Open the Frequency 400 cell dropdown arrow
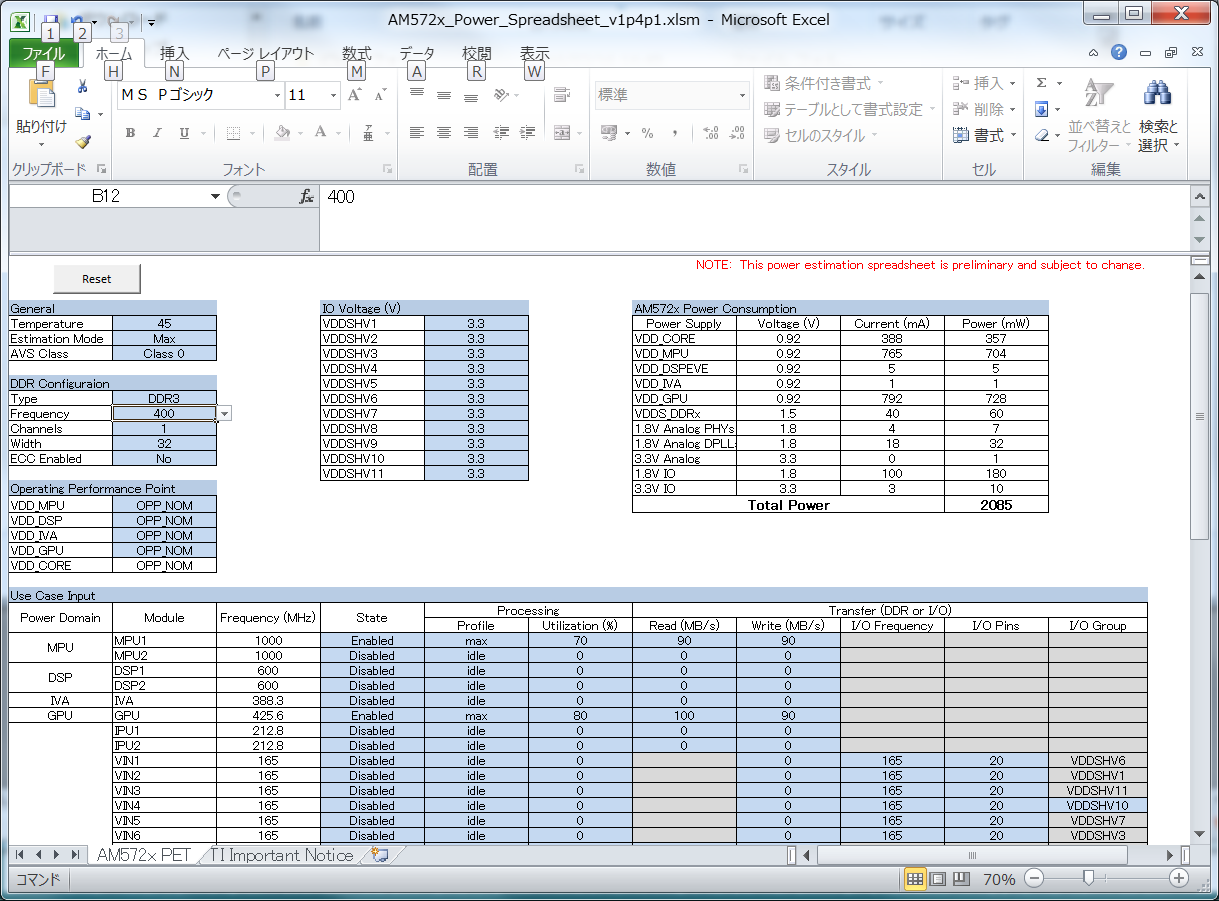The height and width of the screenshot is (901, 1219). pyautogui.click(x=225, y=413)
